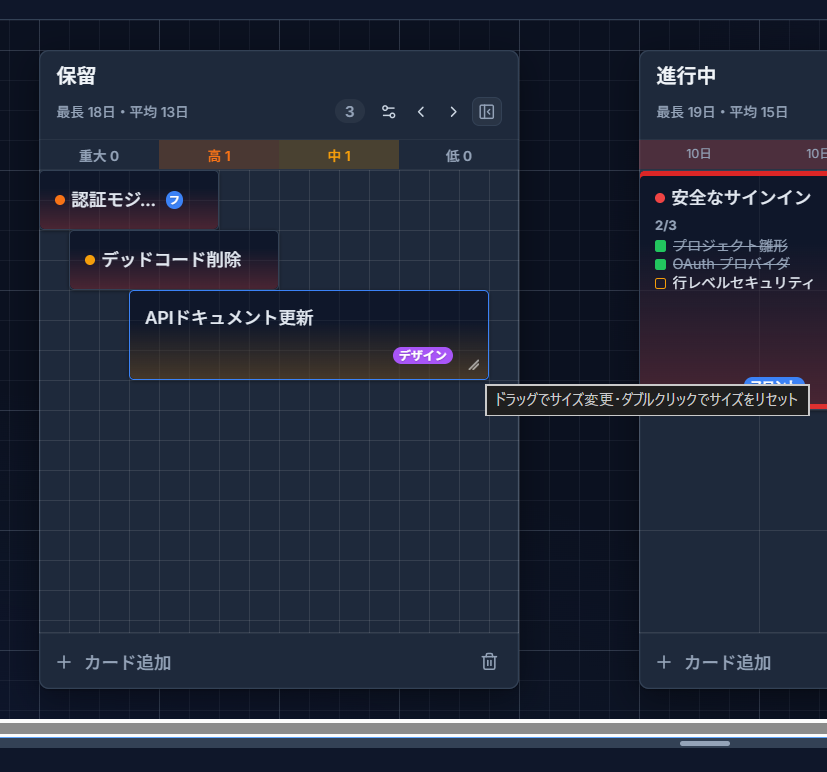Select the 重大 0 priority tab
This screenshot has height=772, width=827.
[x=99, y=156]
